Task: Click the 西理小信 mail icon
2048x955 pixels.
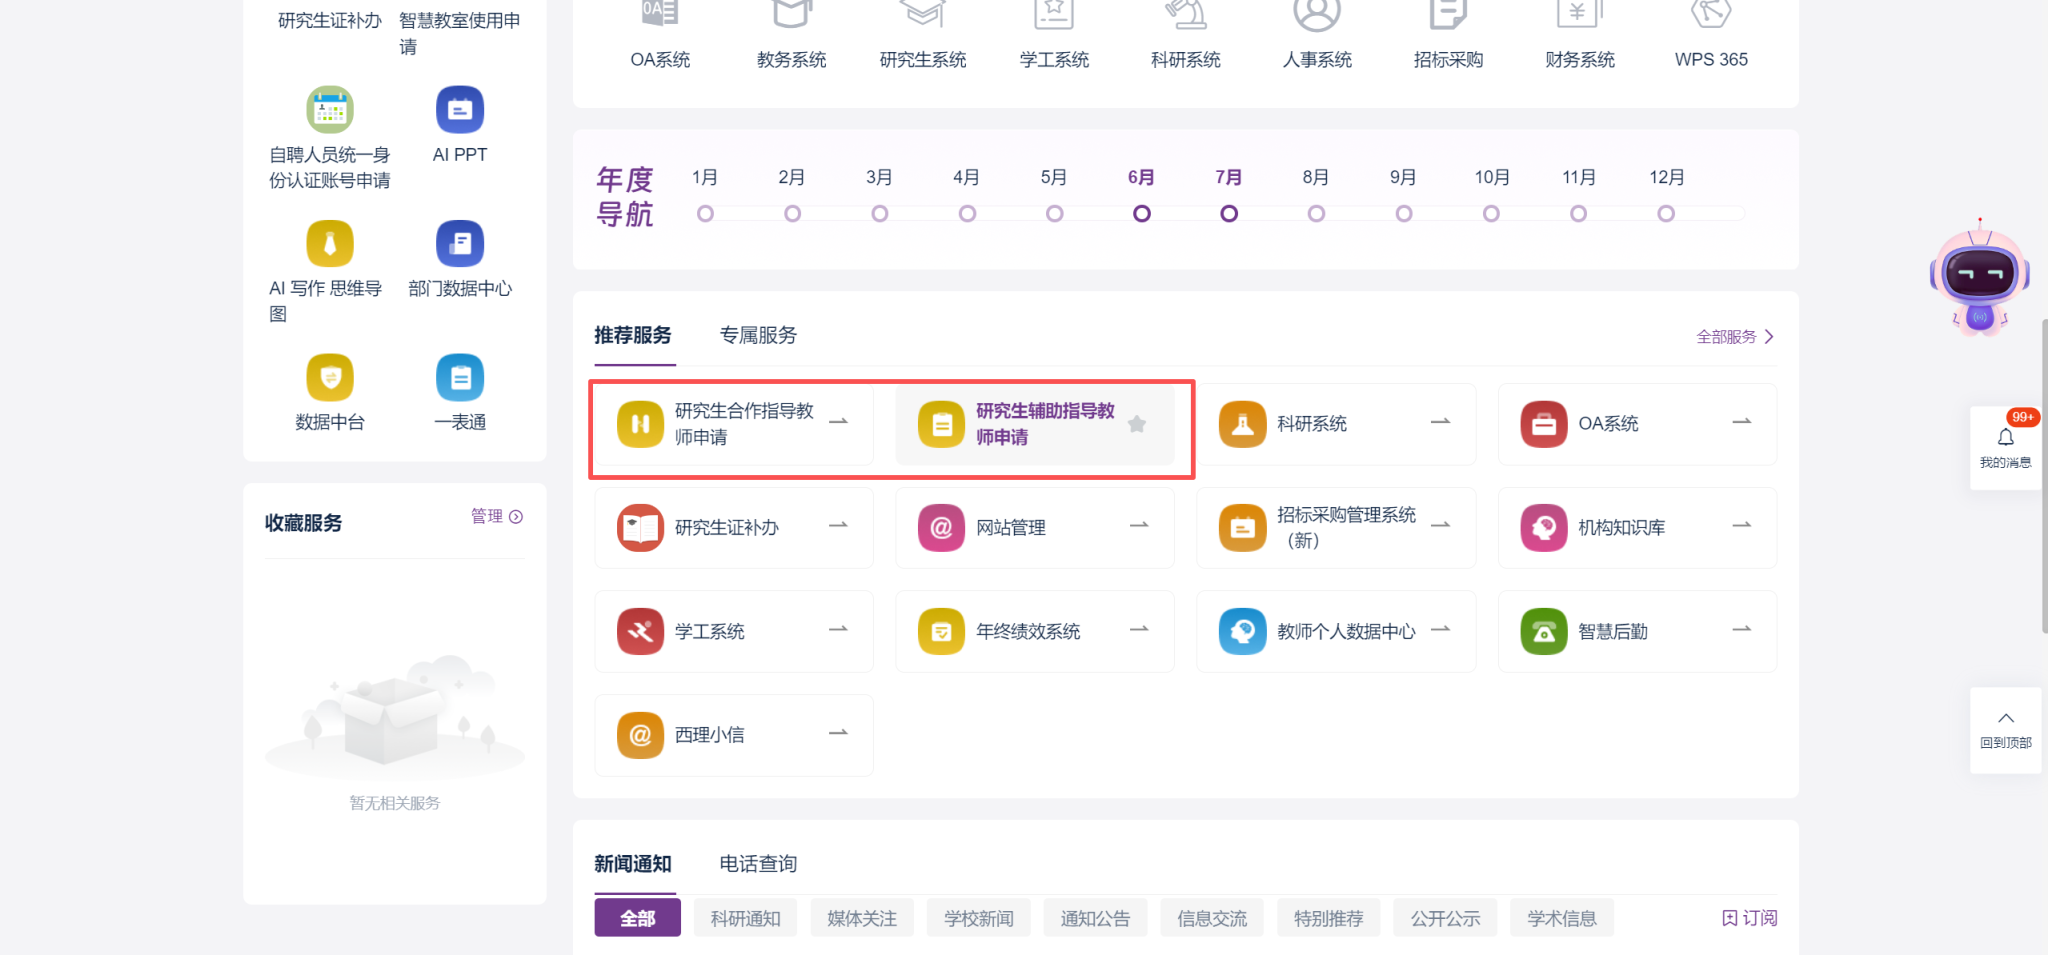Action: pos(640,735)
